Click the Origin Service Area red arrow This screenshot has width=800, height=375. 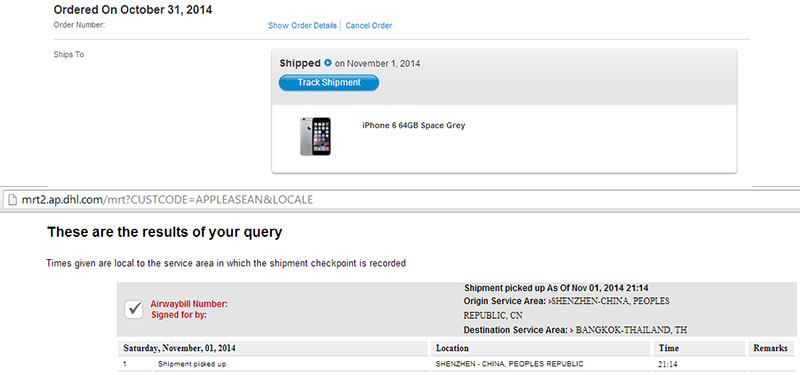point(549,302)
